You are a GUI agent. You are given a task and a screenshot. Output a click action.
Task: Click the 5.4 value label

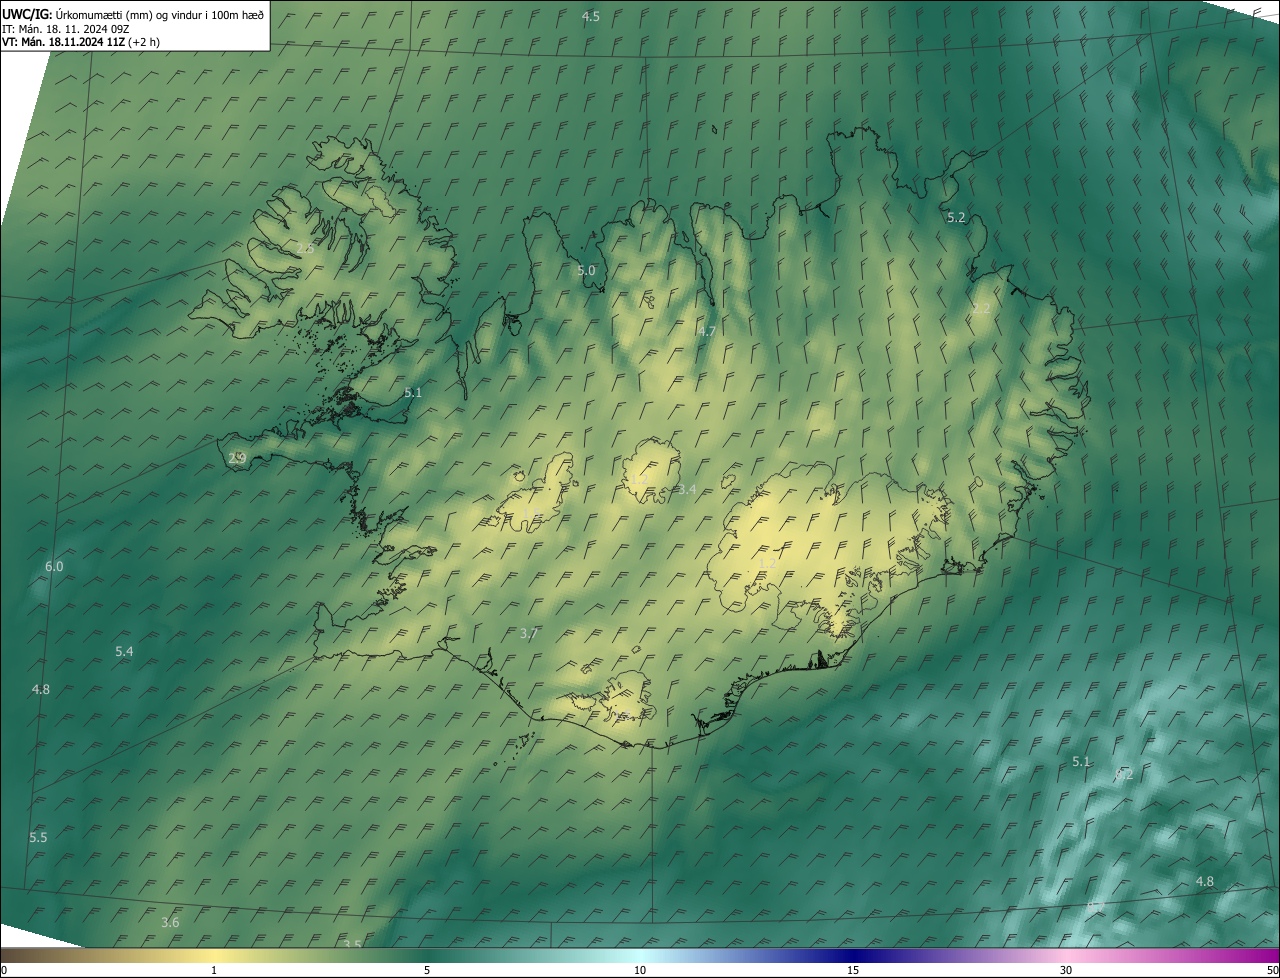(124, 651)
